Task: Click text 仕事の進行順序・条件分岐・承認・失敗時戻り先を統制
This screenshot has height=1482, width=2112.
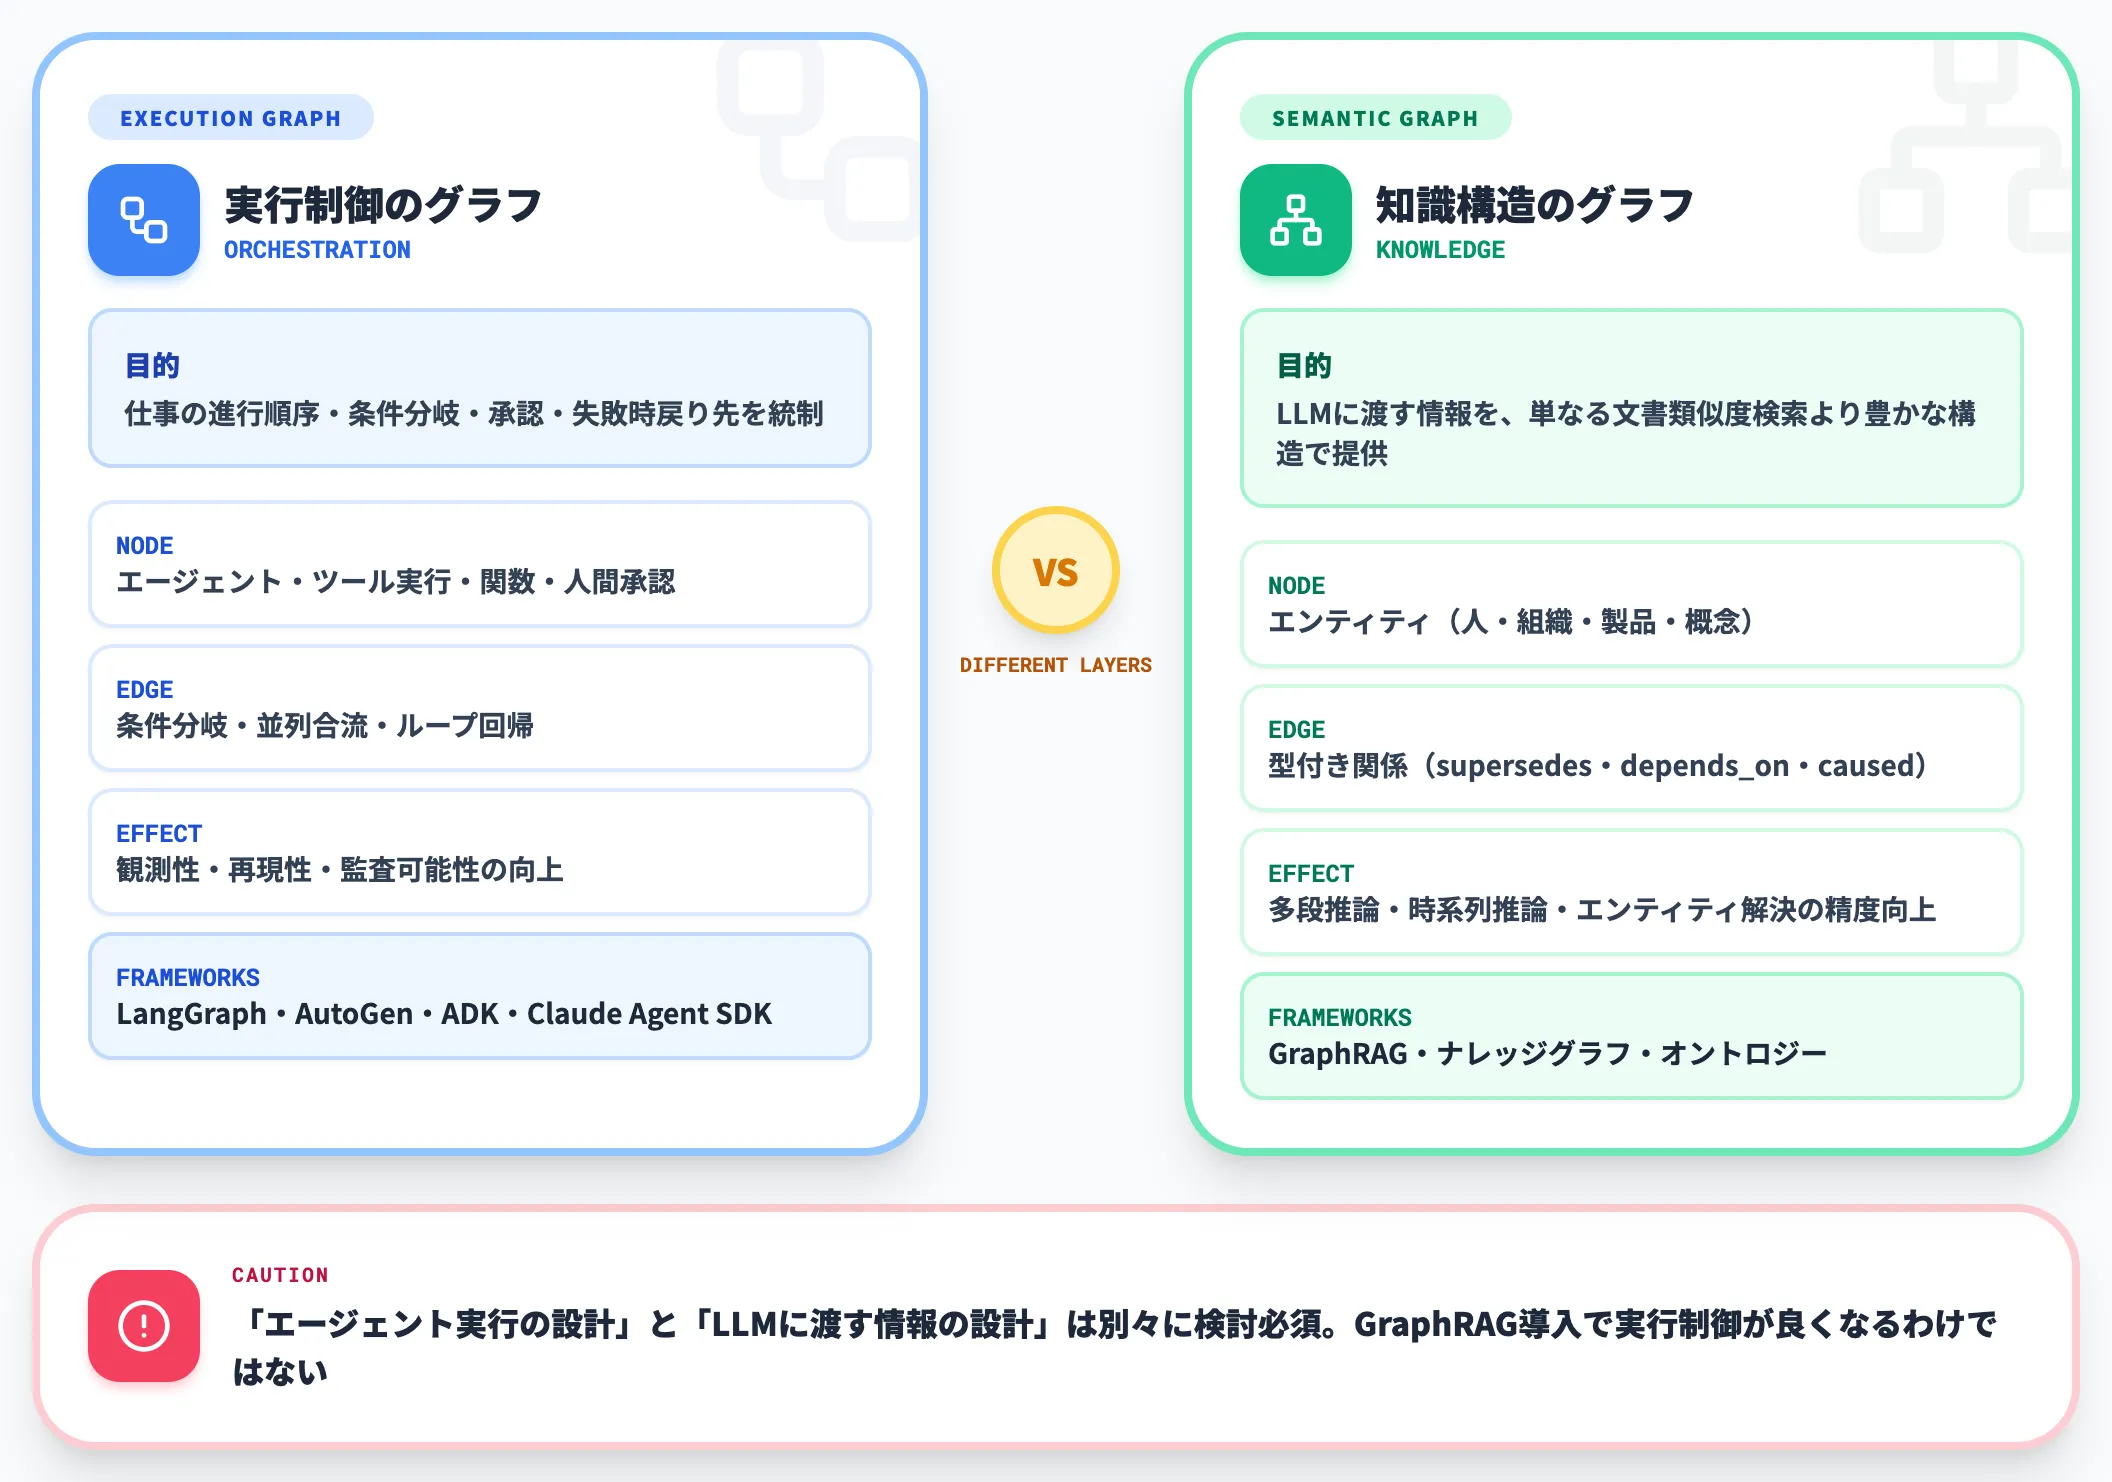Action: click(x=473, y=413)
